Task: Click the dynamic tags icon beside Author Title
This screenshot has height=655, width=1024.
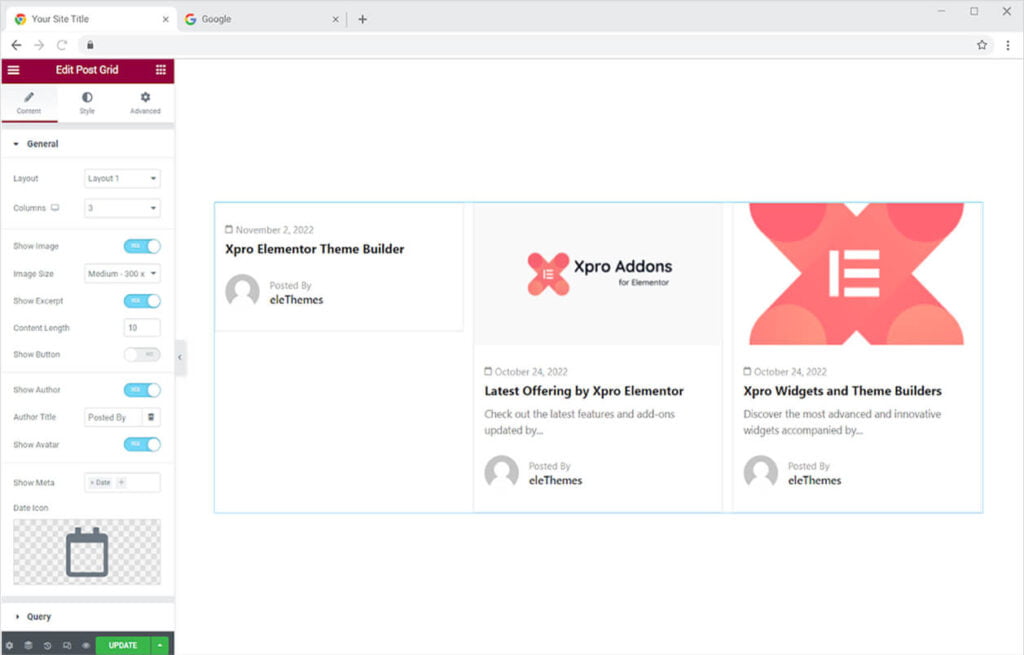Action: pyautogui.click(x=151, y=417)
